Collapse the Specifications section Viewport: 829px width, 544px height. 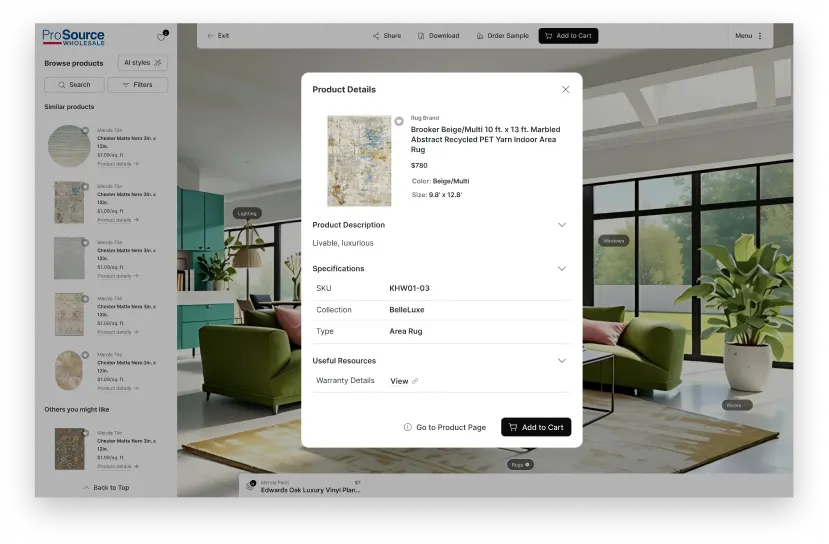point(562,269)
